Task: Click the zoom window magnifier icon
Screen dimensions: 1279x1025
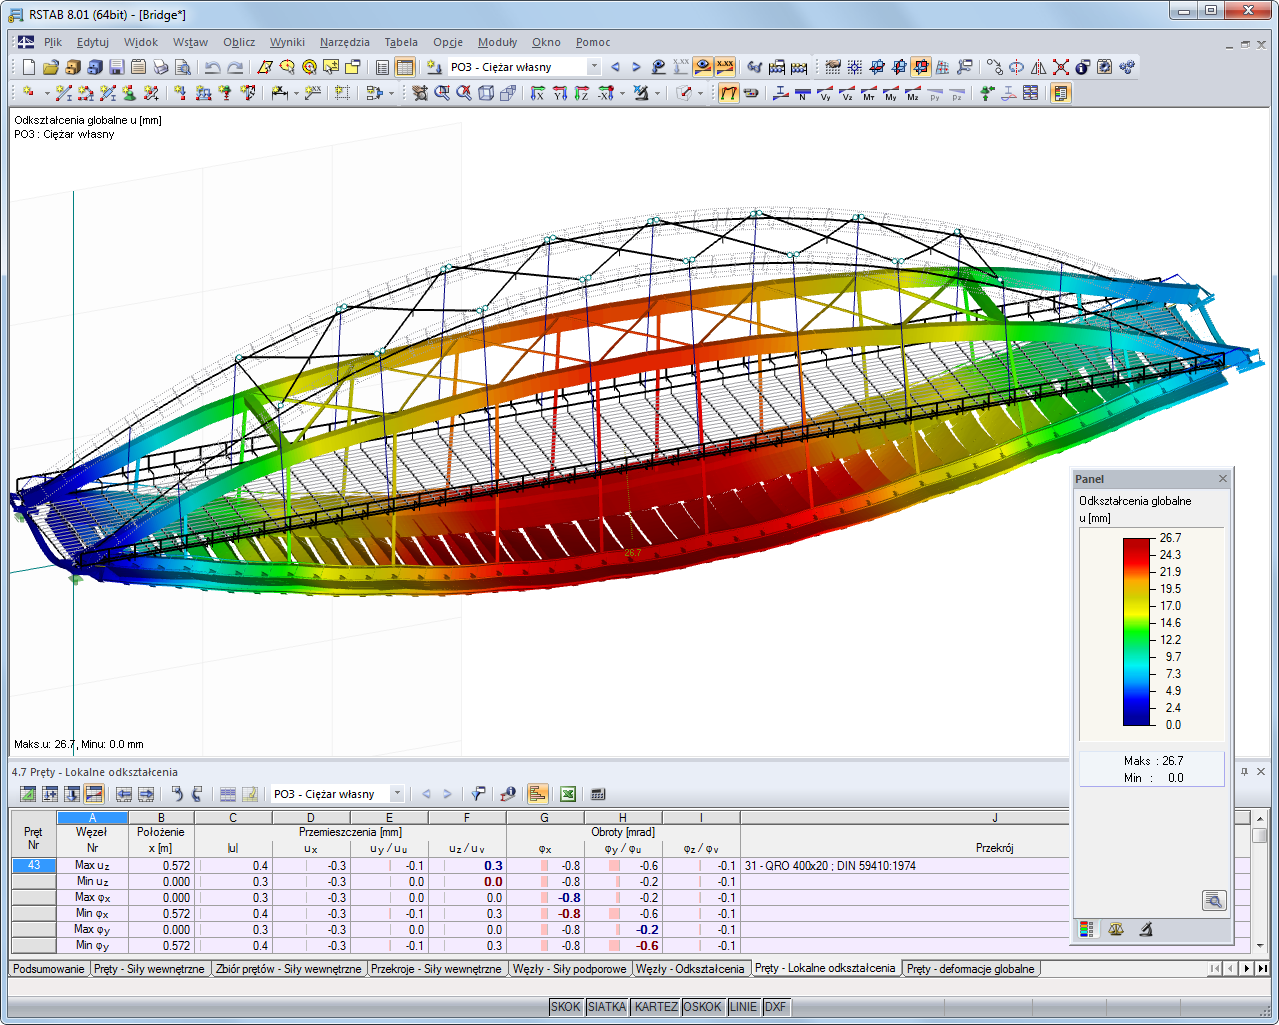Action: 442,93
